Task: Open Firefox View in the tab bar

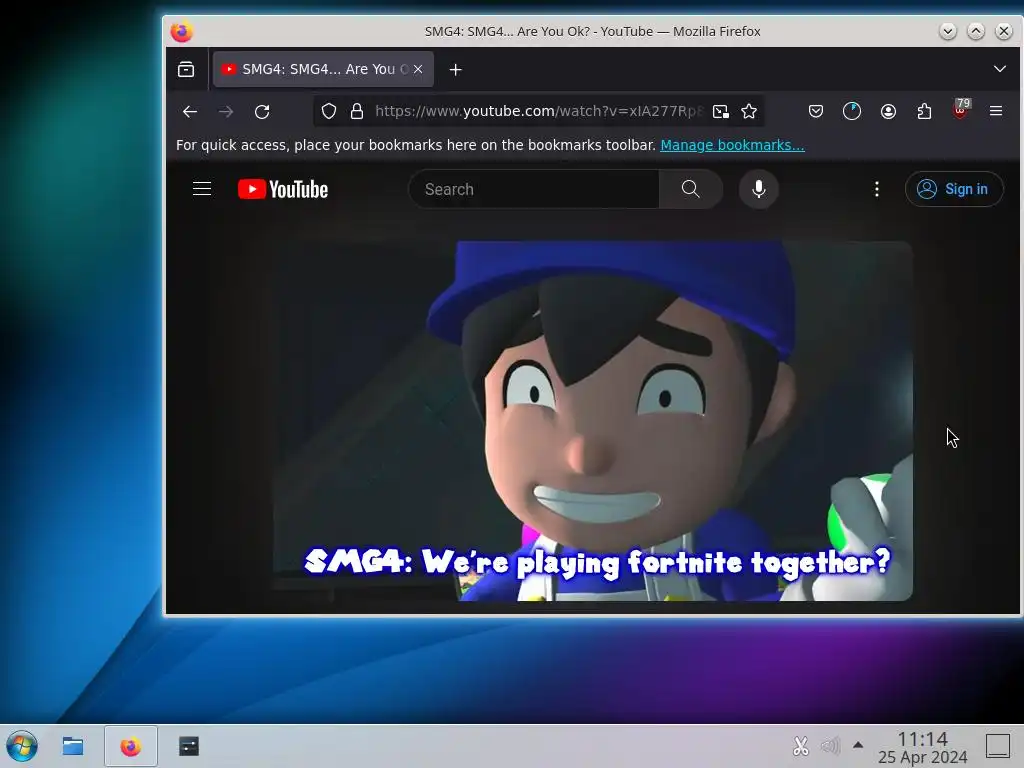Action: click(x=186, y=69)
